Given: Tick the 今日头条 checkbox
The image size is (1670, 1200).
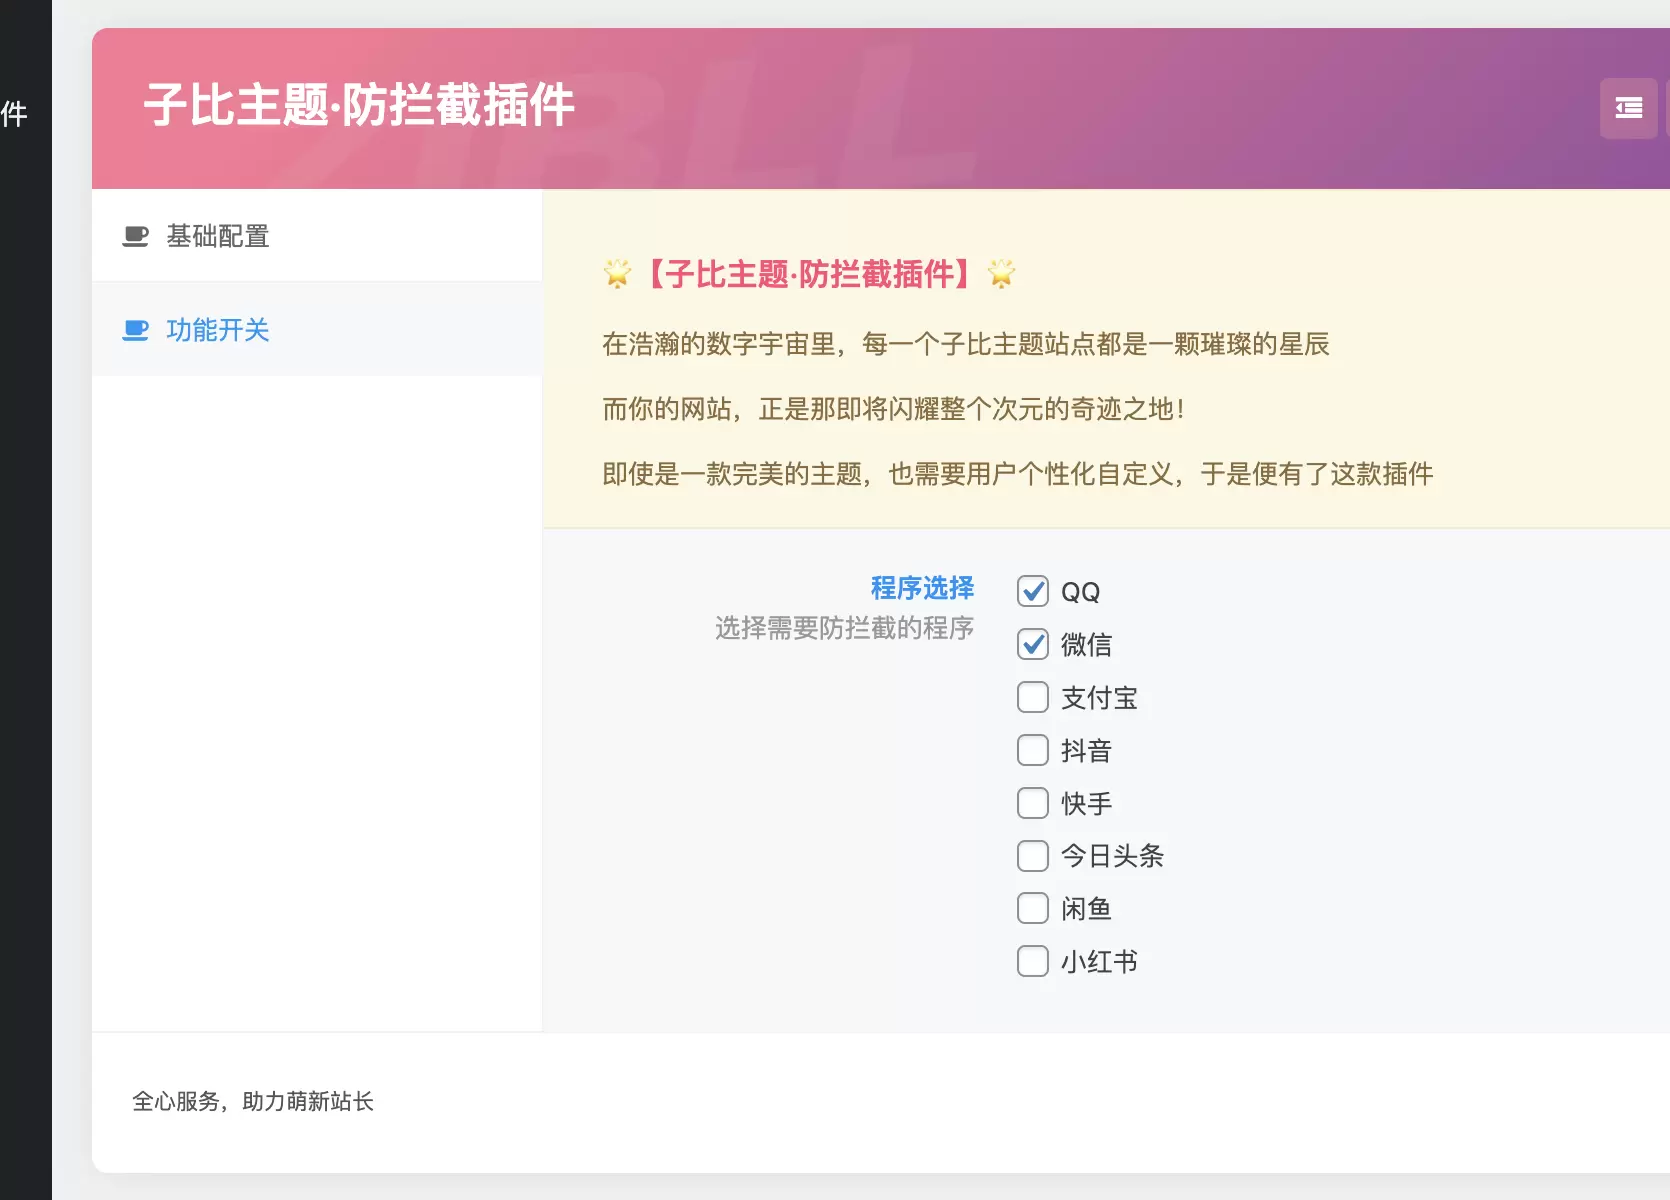Looking at the screenshot, I should (x=1033, y=856).
